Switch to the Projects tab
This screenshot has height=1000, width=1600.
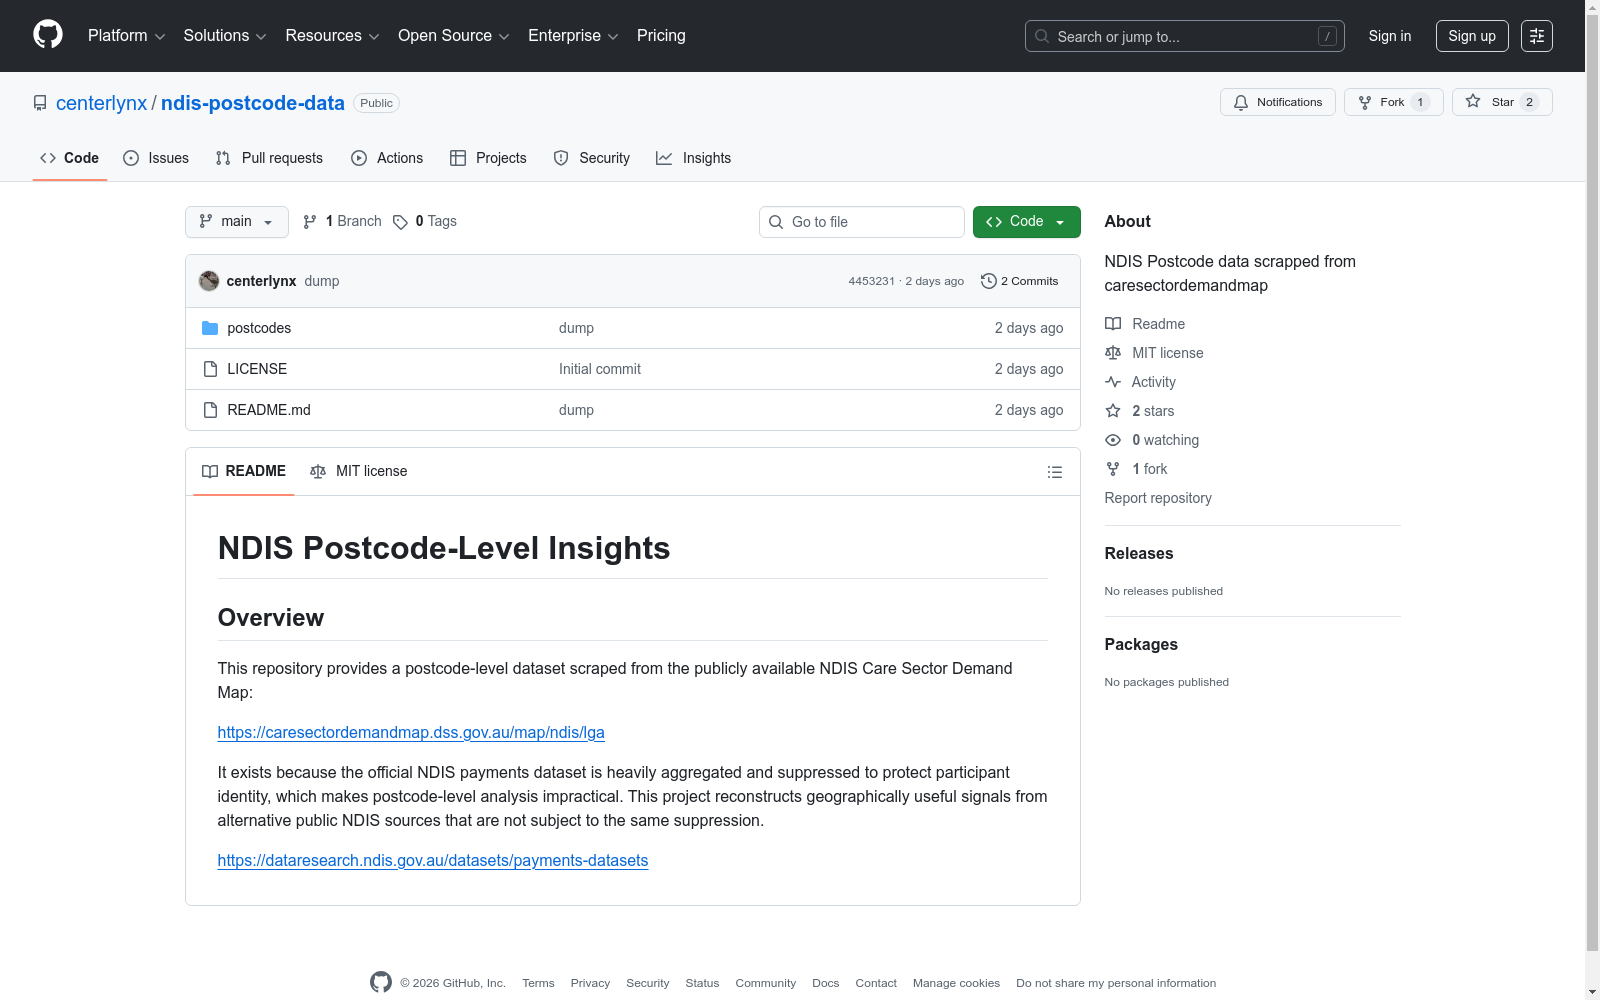pyautogui.click(x=488, y=158)
